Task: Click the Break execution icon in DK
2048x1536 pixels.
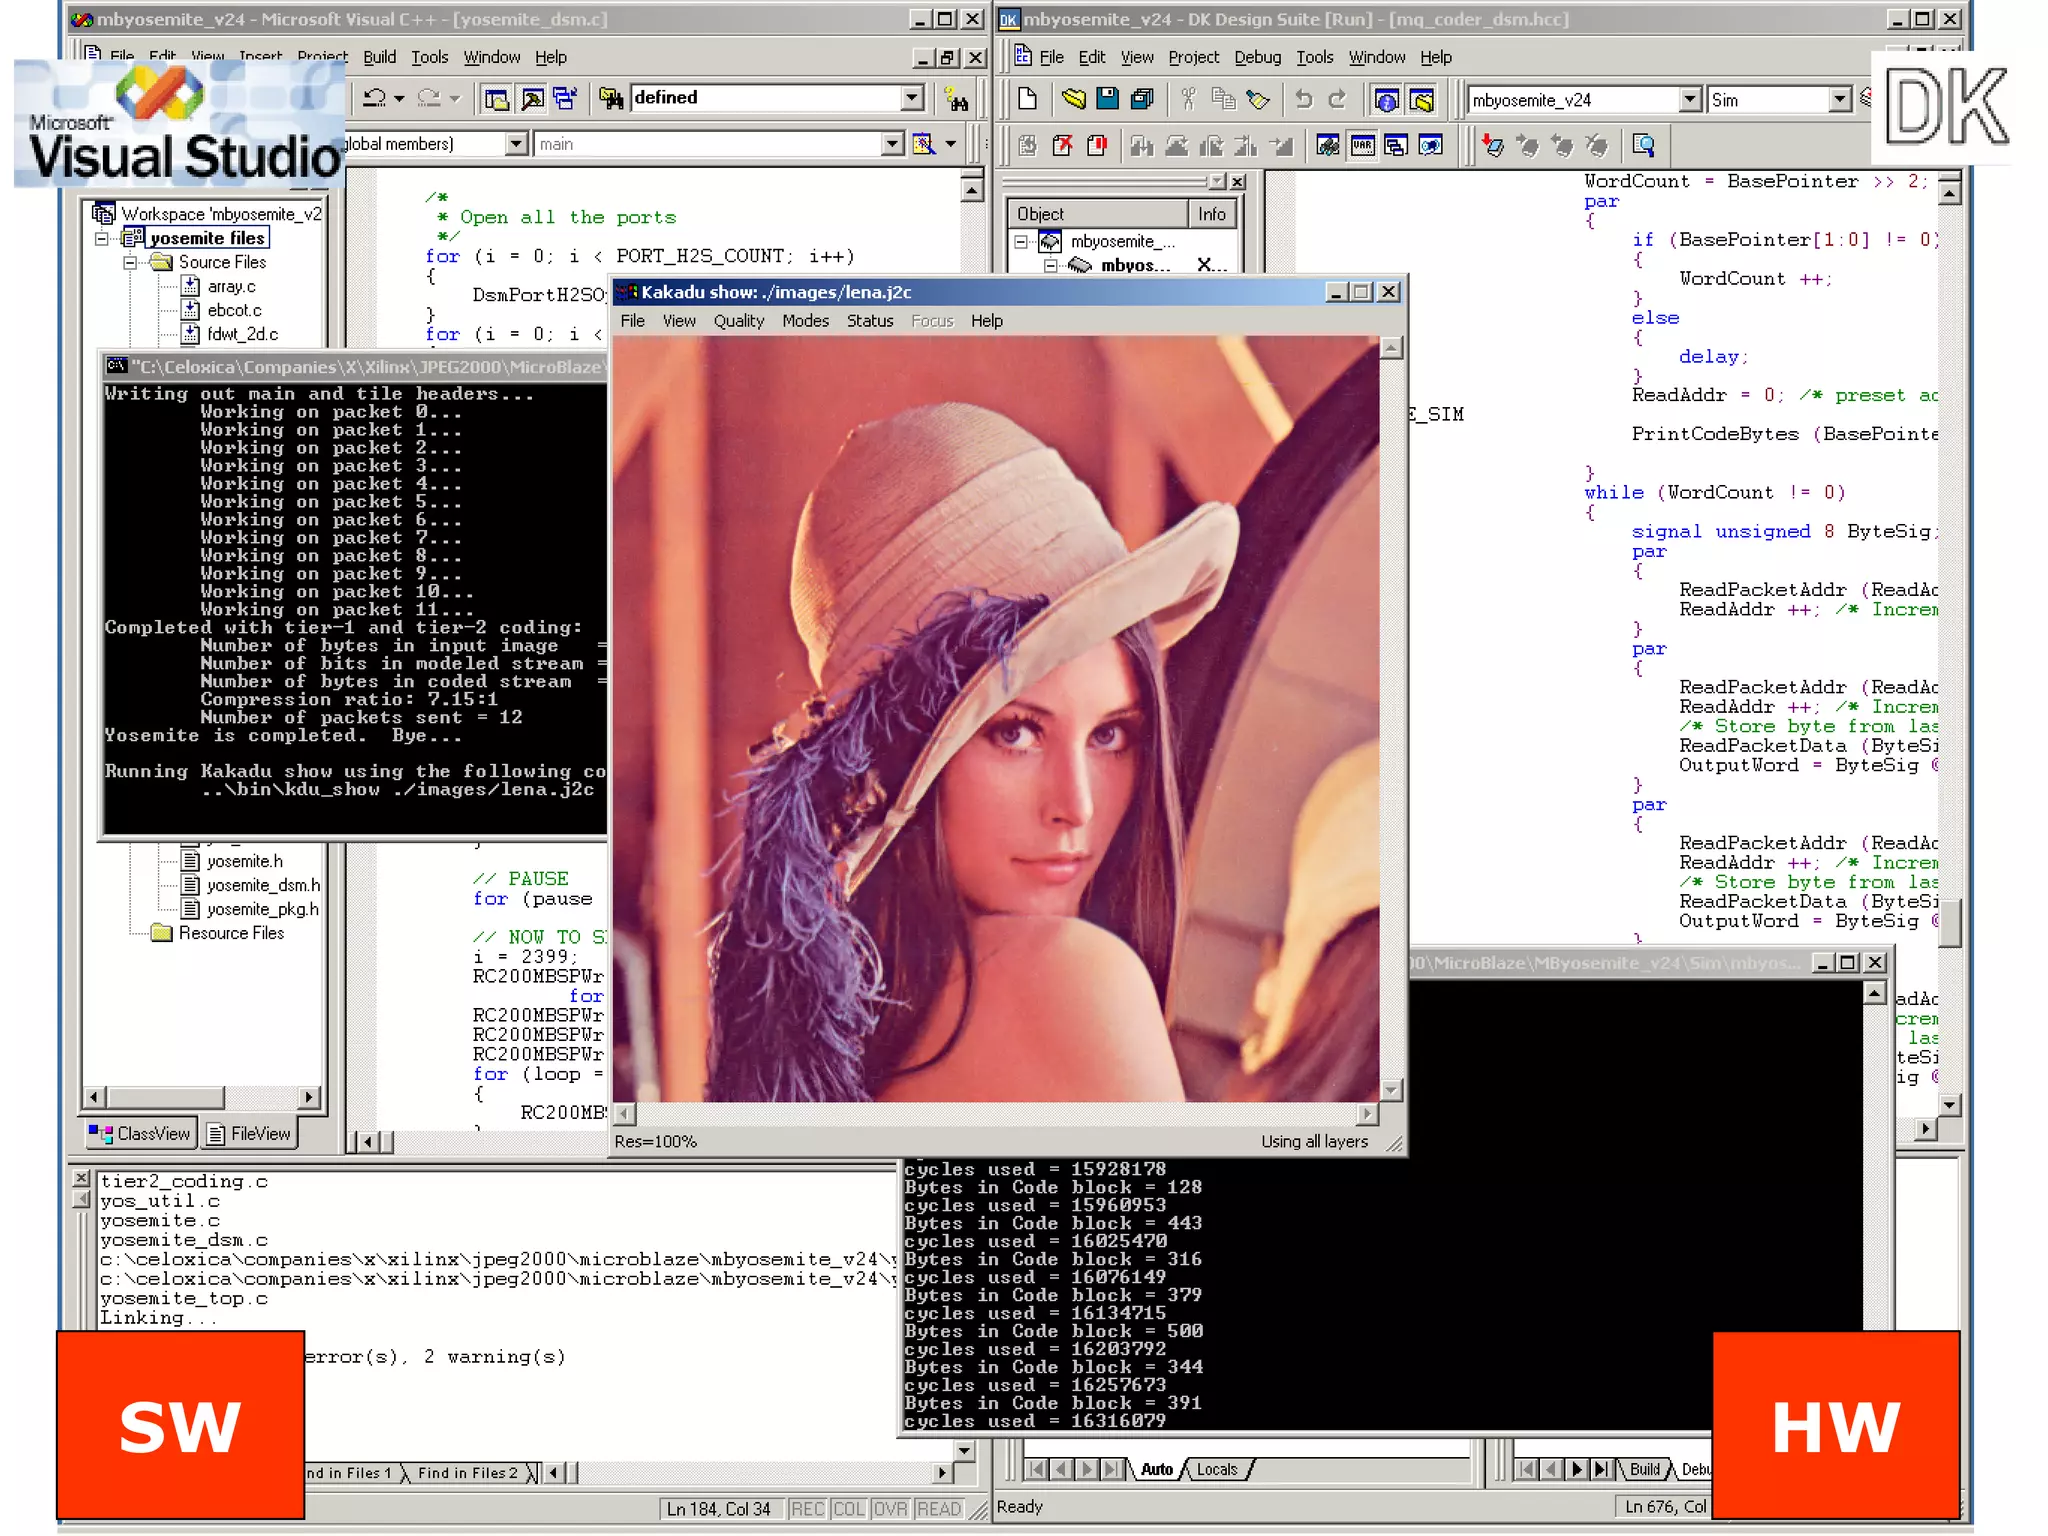Action: click(x=1097, y=146)
